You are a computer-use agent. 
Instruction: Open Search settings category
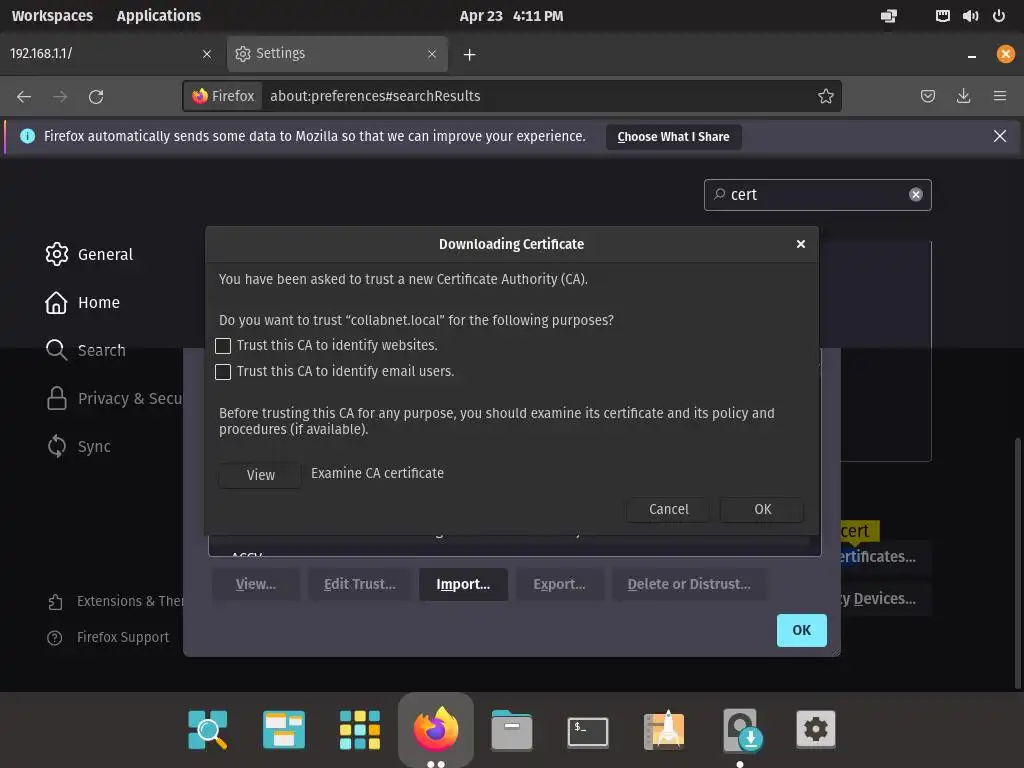pos(85,350)
